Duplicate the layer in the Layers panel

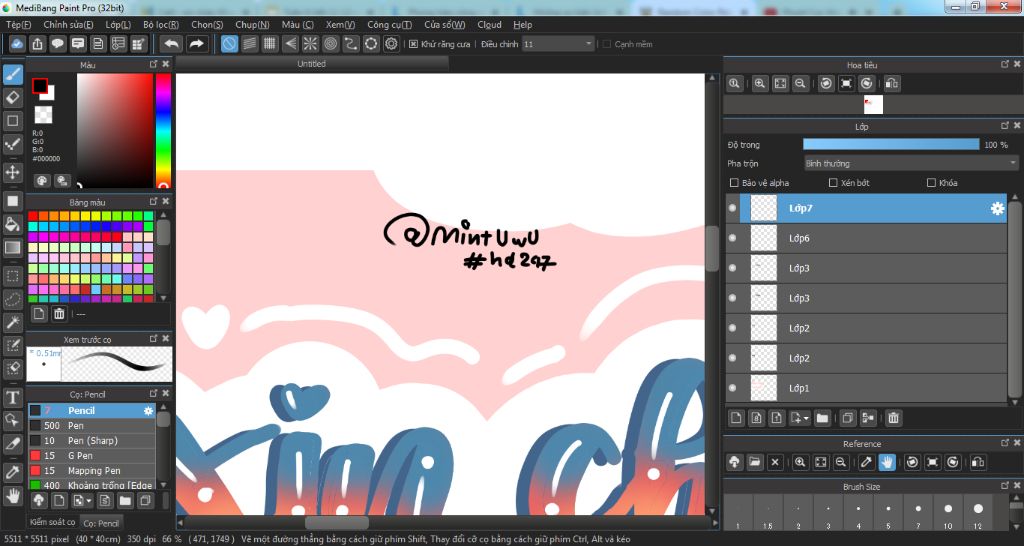click(848, 418)
